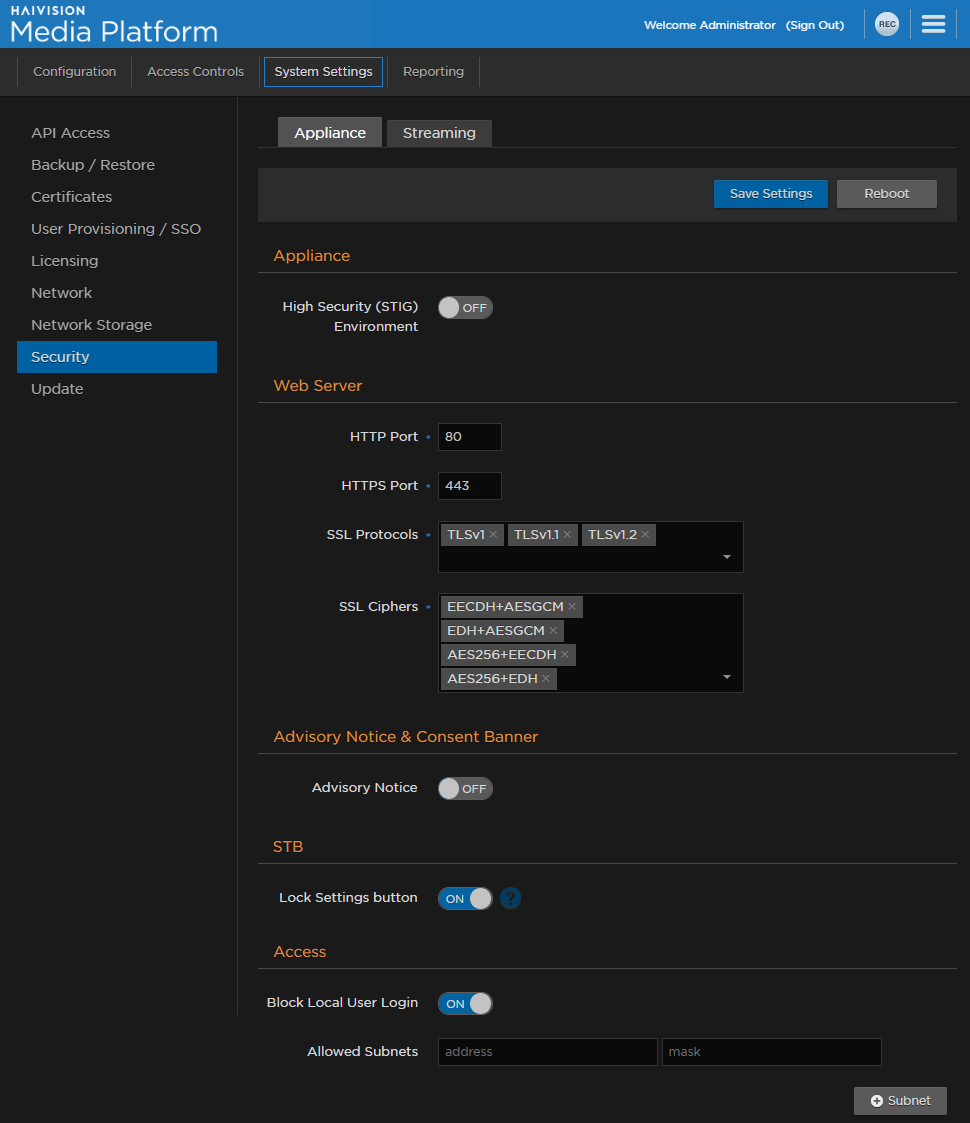The image size is (970, 1123).
Task: Sign out of the Administrator account
Action: (814, 24)
